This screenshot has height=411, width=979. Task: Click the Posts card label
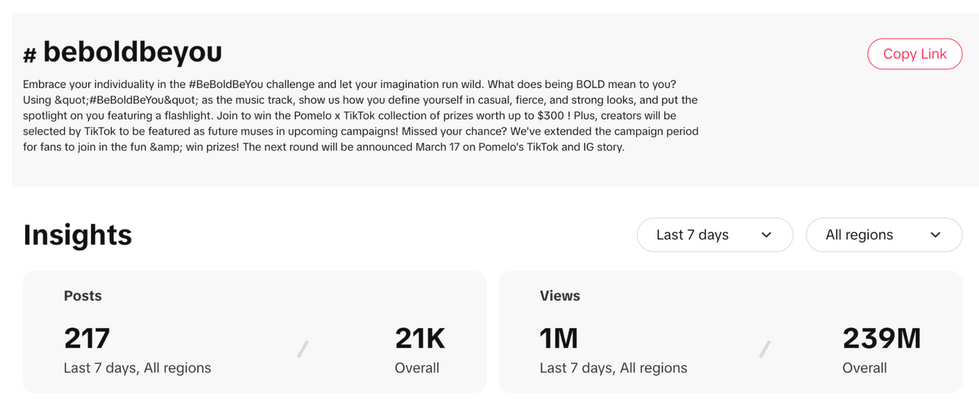click(83, 296)
